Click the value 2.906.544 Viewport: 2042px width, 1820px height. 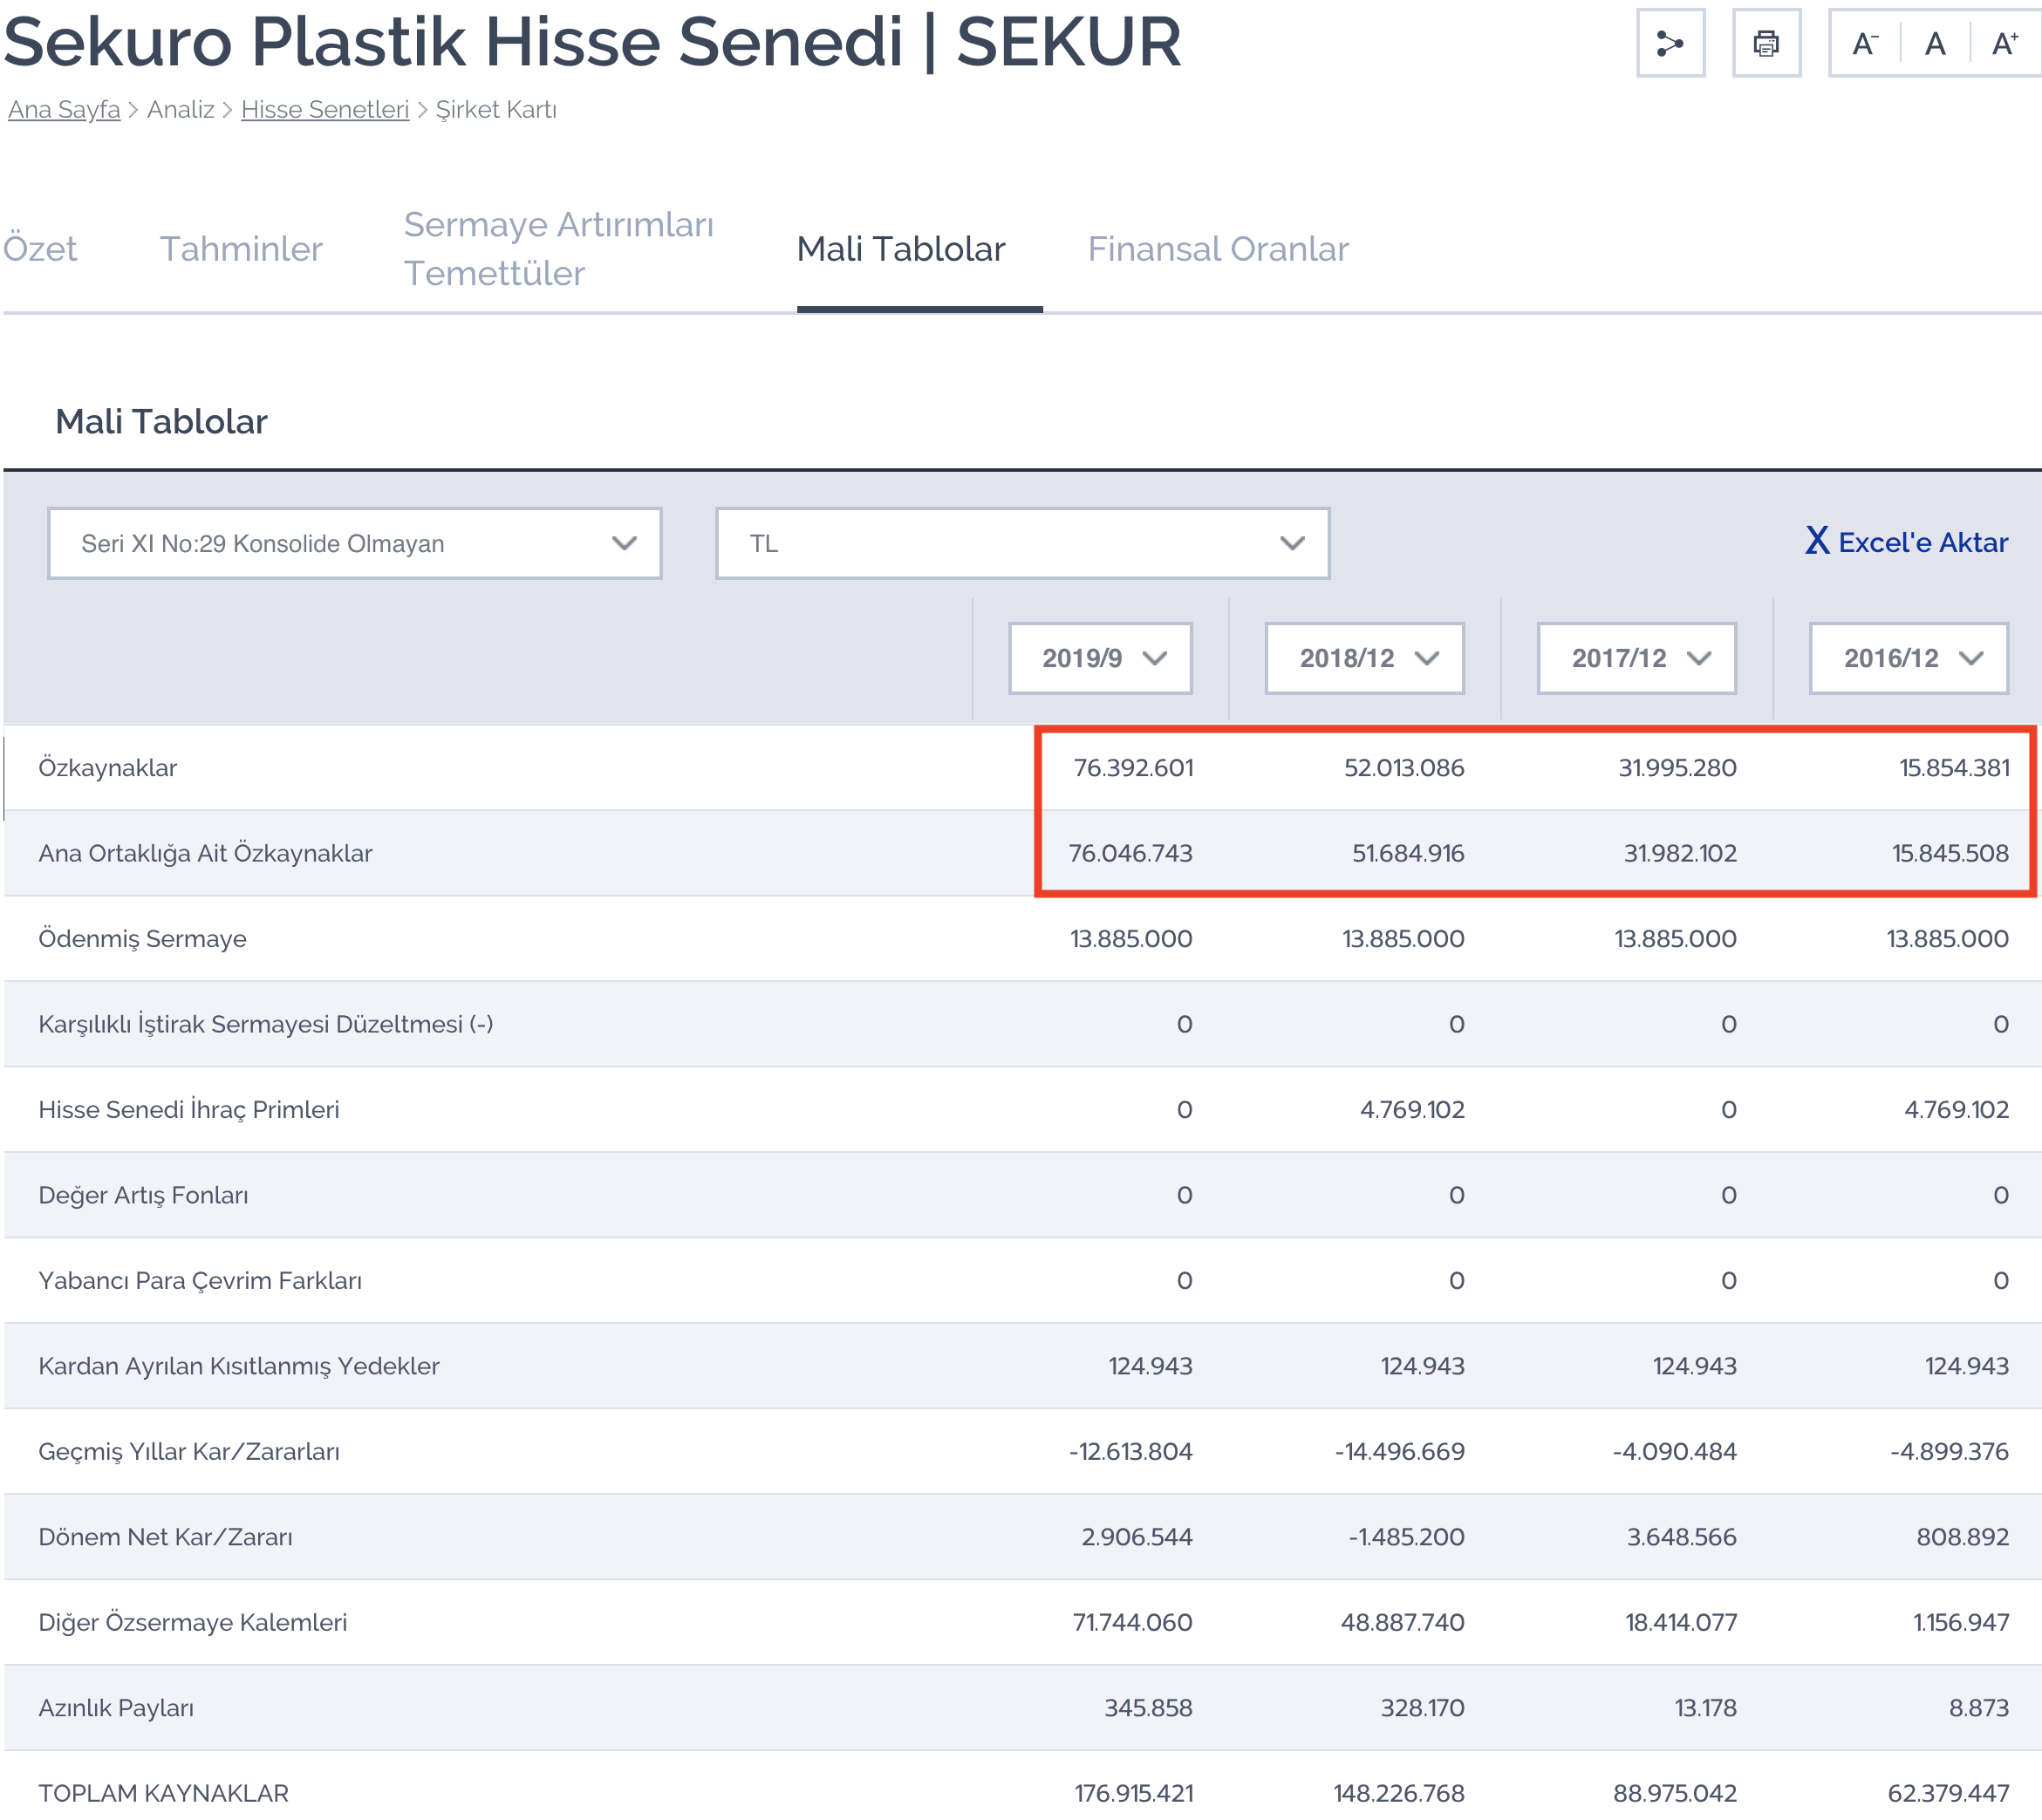tap(1137, 1537)
